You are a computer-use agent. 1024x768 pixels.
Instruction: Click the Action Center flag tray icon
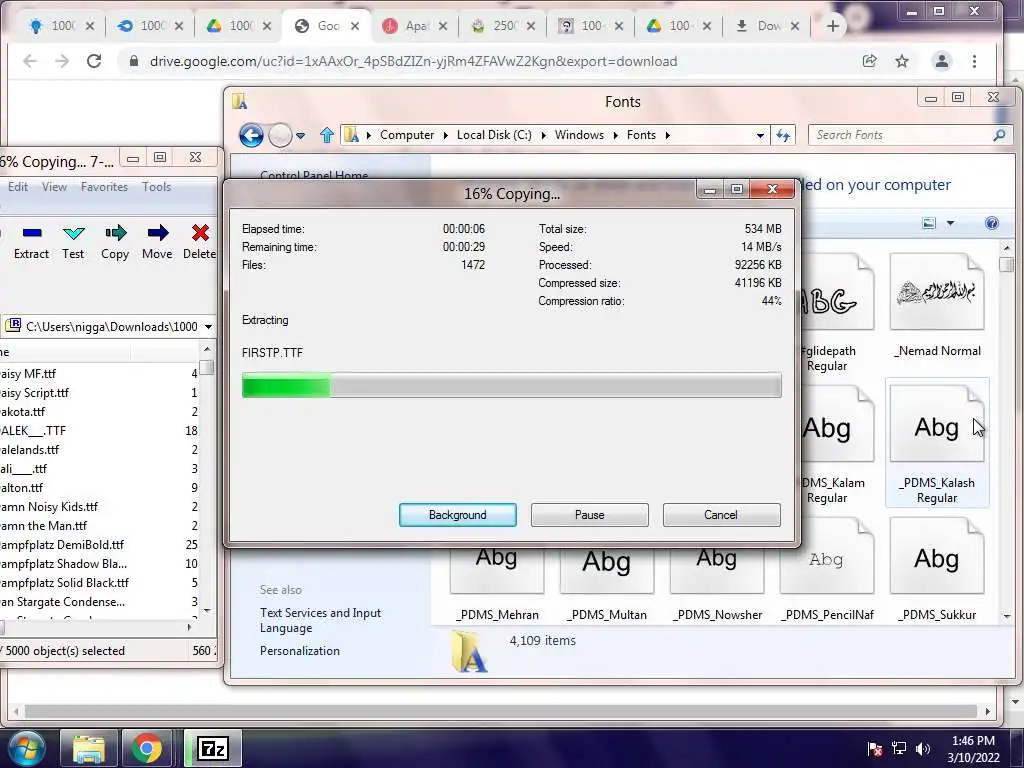875,748
